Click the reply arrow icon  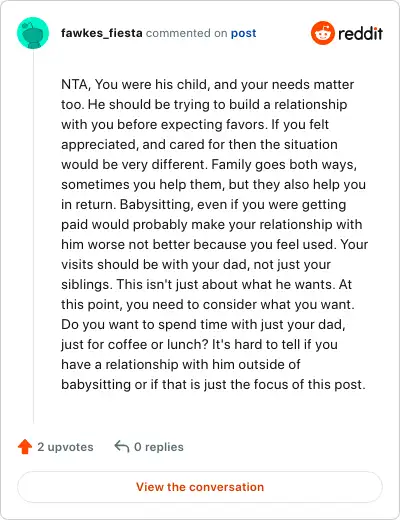[x=122, y=446]
